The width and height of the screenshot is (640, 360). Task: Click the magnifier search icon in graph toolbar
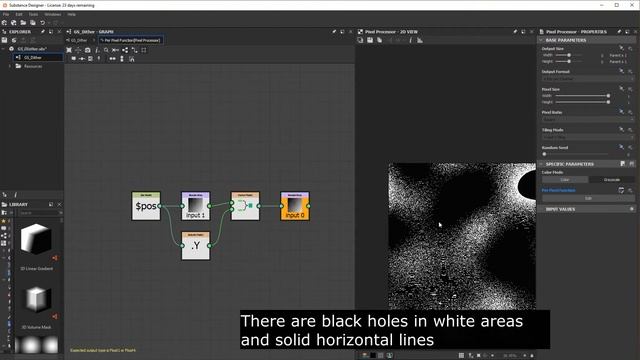point(106,50)
